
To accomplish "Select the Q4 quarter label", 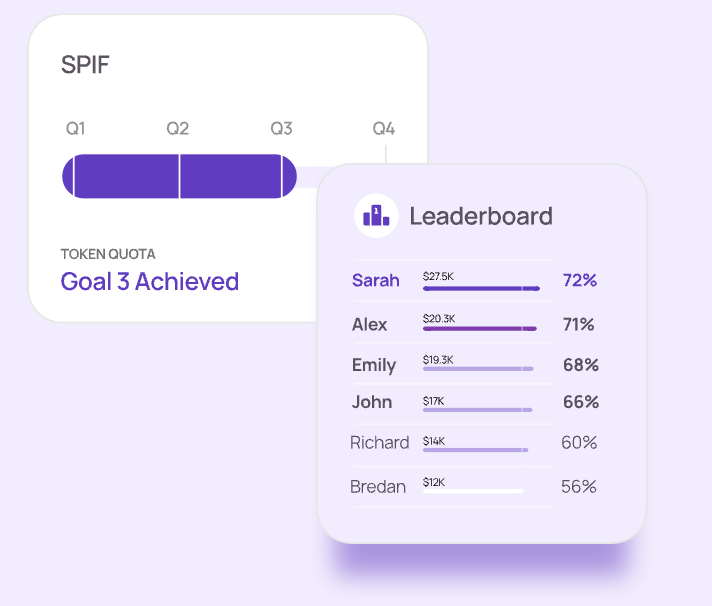I will [384, 129].
